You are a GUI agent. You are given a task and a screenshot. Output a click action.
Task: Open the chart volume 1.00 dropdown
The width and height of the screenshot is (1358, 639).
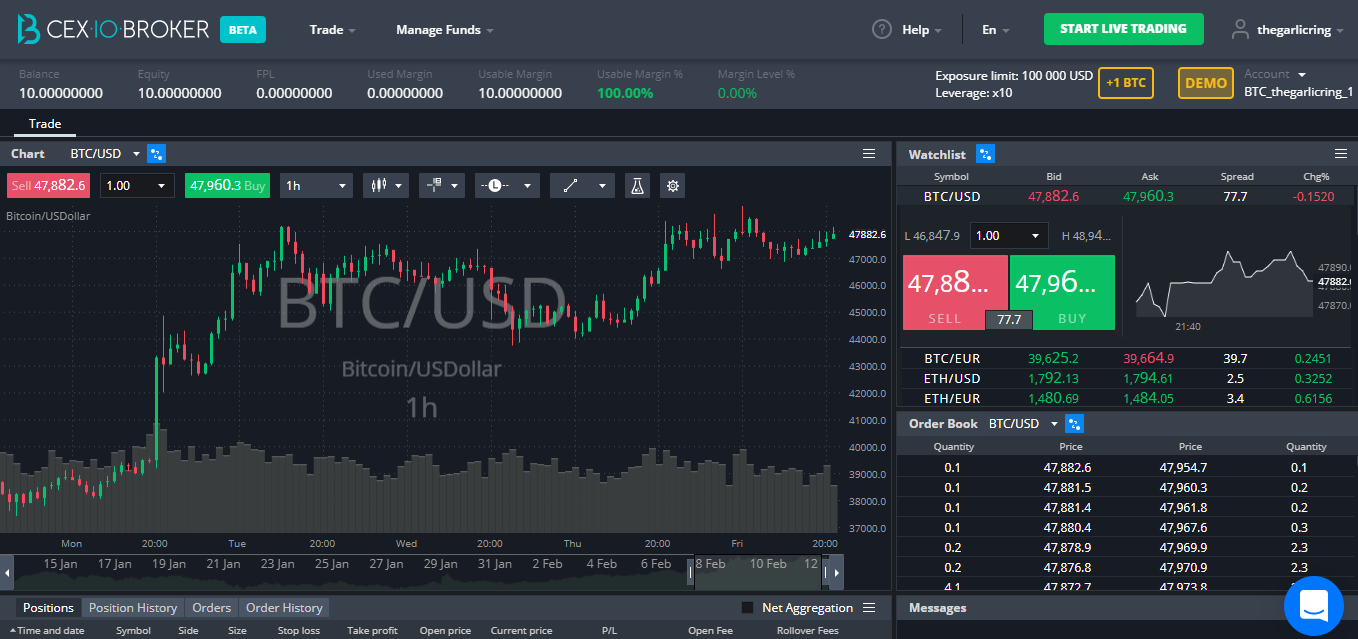(x=136, y=186)
